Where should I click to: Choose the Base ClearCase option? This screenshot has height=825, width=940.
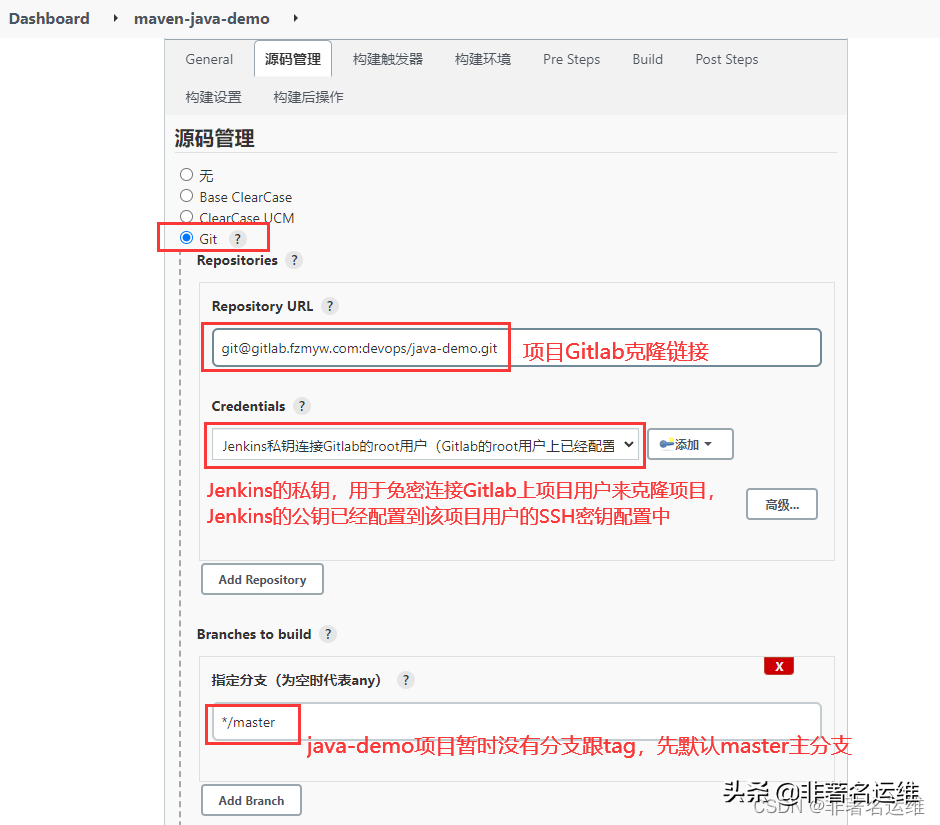coord(186,196)
